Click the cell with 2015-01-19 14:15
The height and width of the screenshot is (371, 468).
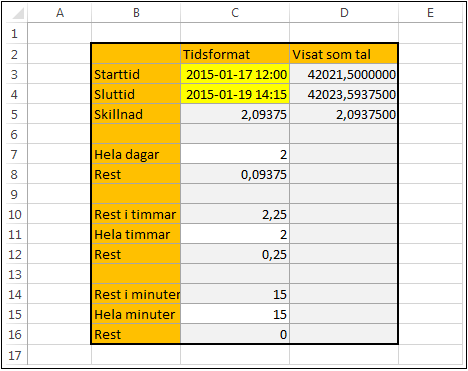[235, 94]
